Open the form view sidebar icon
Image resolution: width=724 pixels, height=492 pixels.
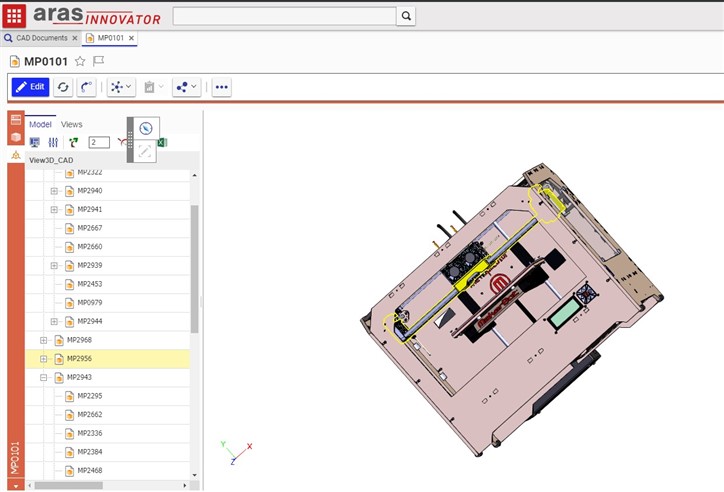16,120
